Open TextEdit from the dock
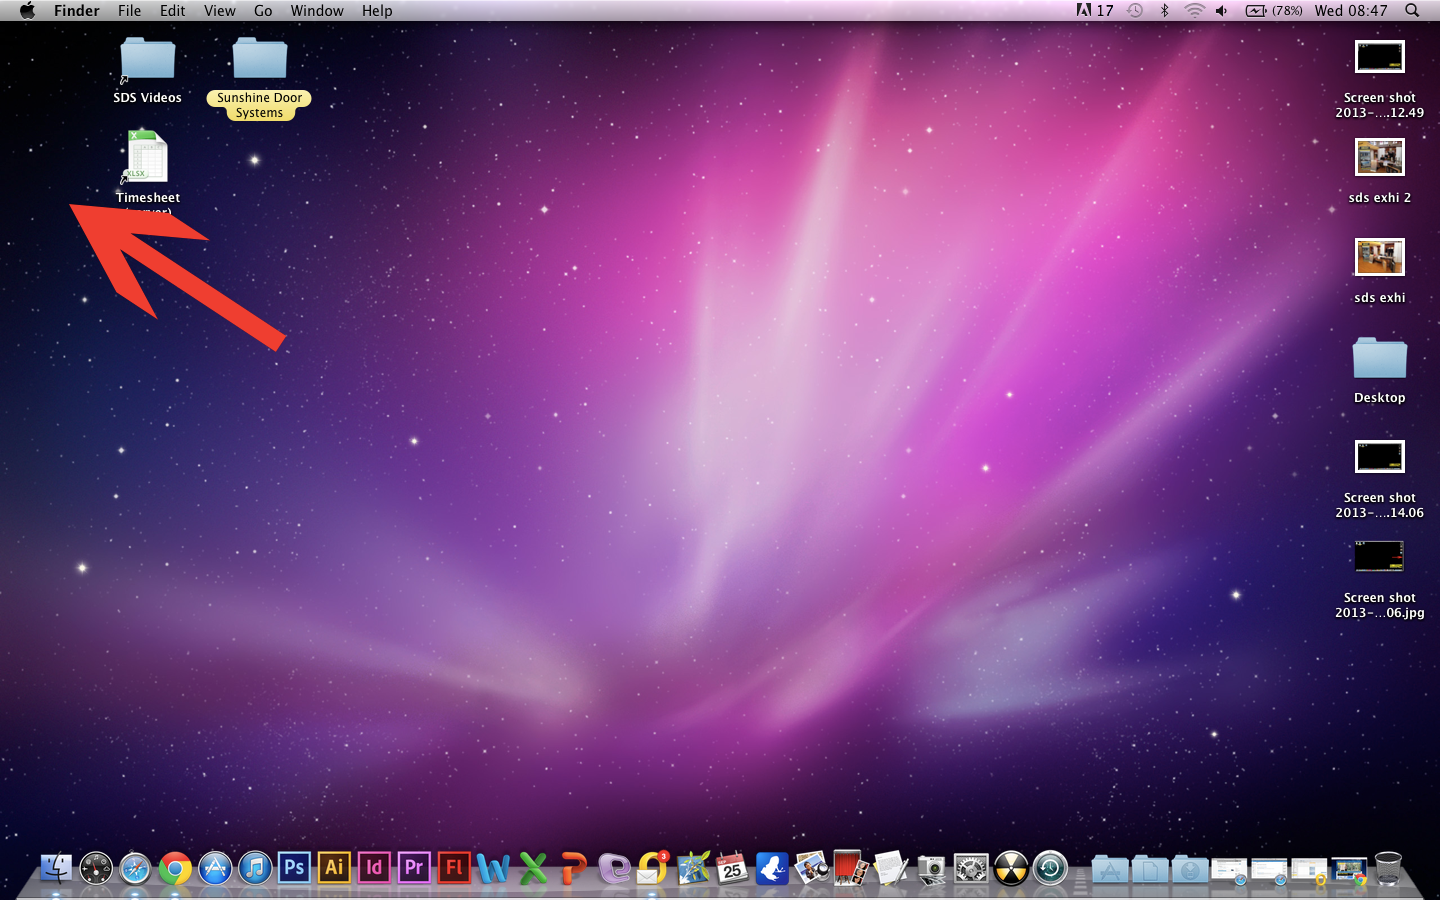 (891, 868)
